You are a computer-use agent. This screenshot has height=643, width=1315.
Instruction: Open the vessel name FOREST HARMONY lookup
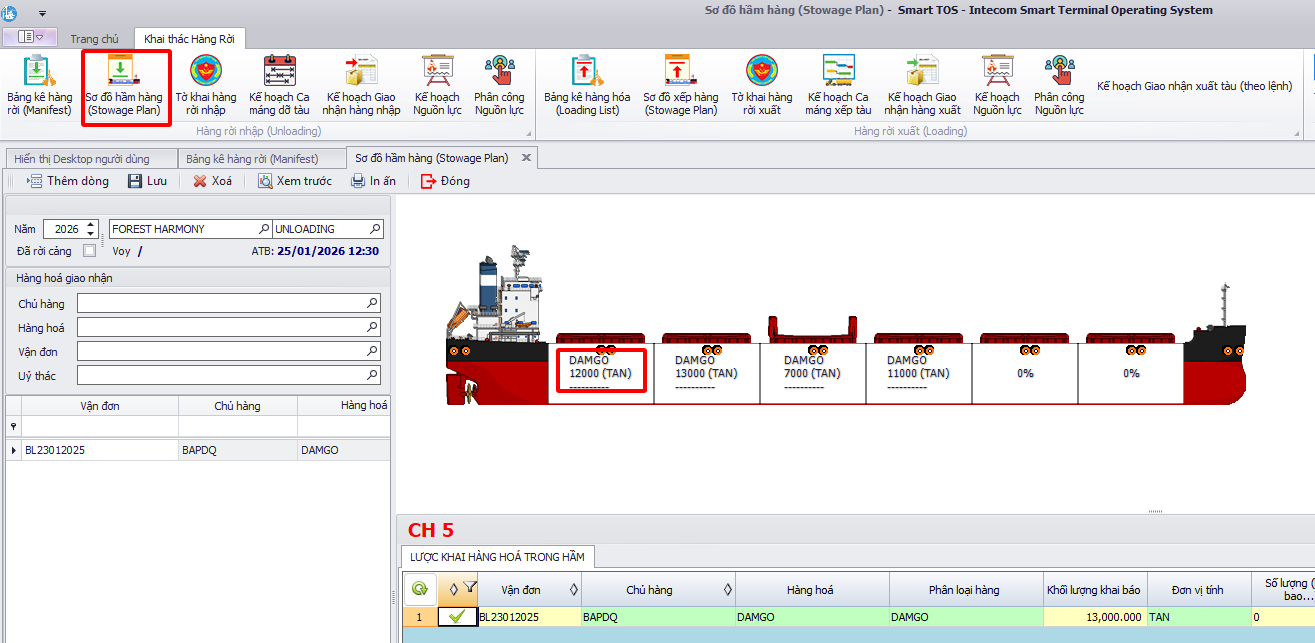tap(264, 229)
